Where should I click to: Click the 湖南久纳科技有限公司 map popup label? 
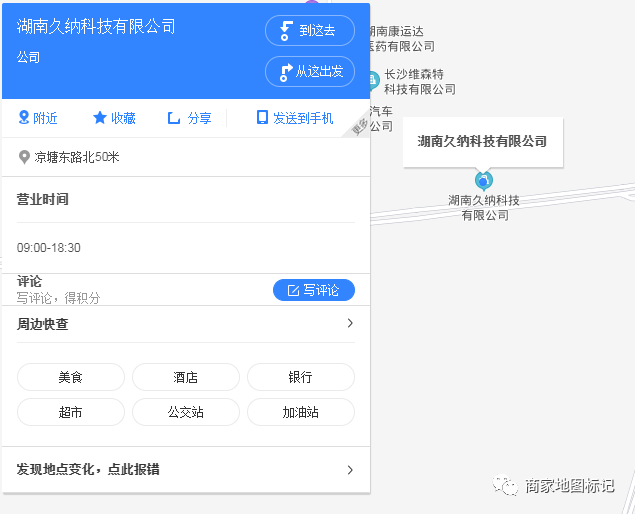pyautogui.click(x=482, y=142)
